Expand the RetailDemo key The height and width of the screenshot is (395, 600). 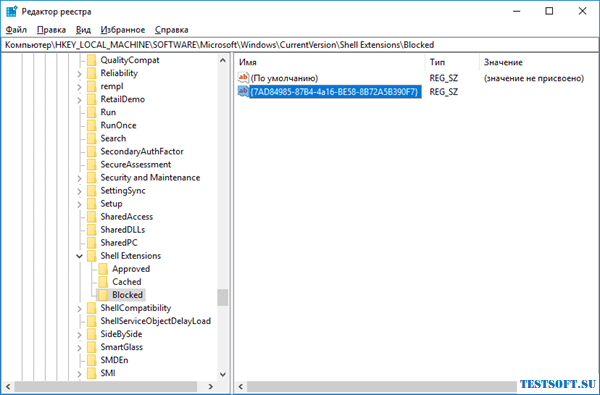79,100
